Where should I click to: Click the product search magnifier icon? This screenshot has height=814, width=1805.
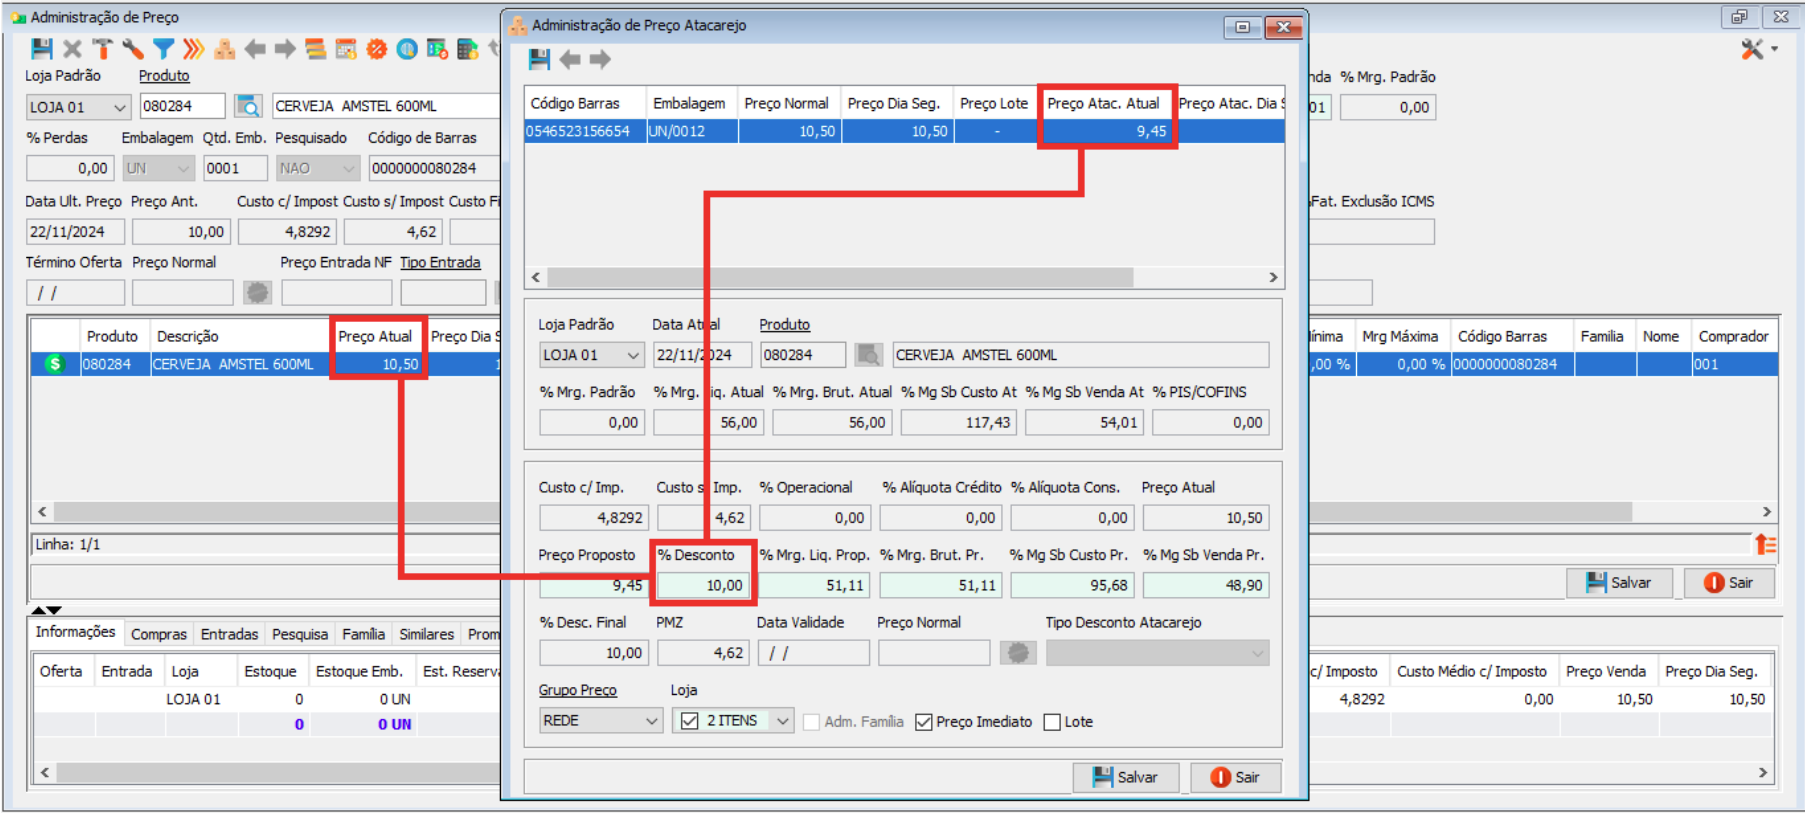[248, 106]
